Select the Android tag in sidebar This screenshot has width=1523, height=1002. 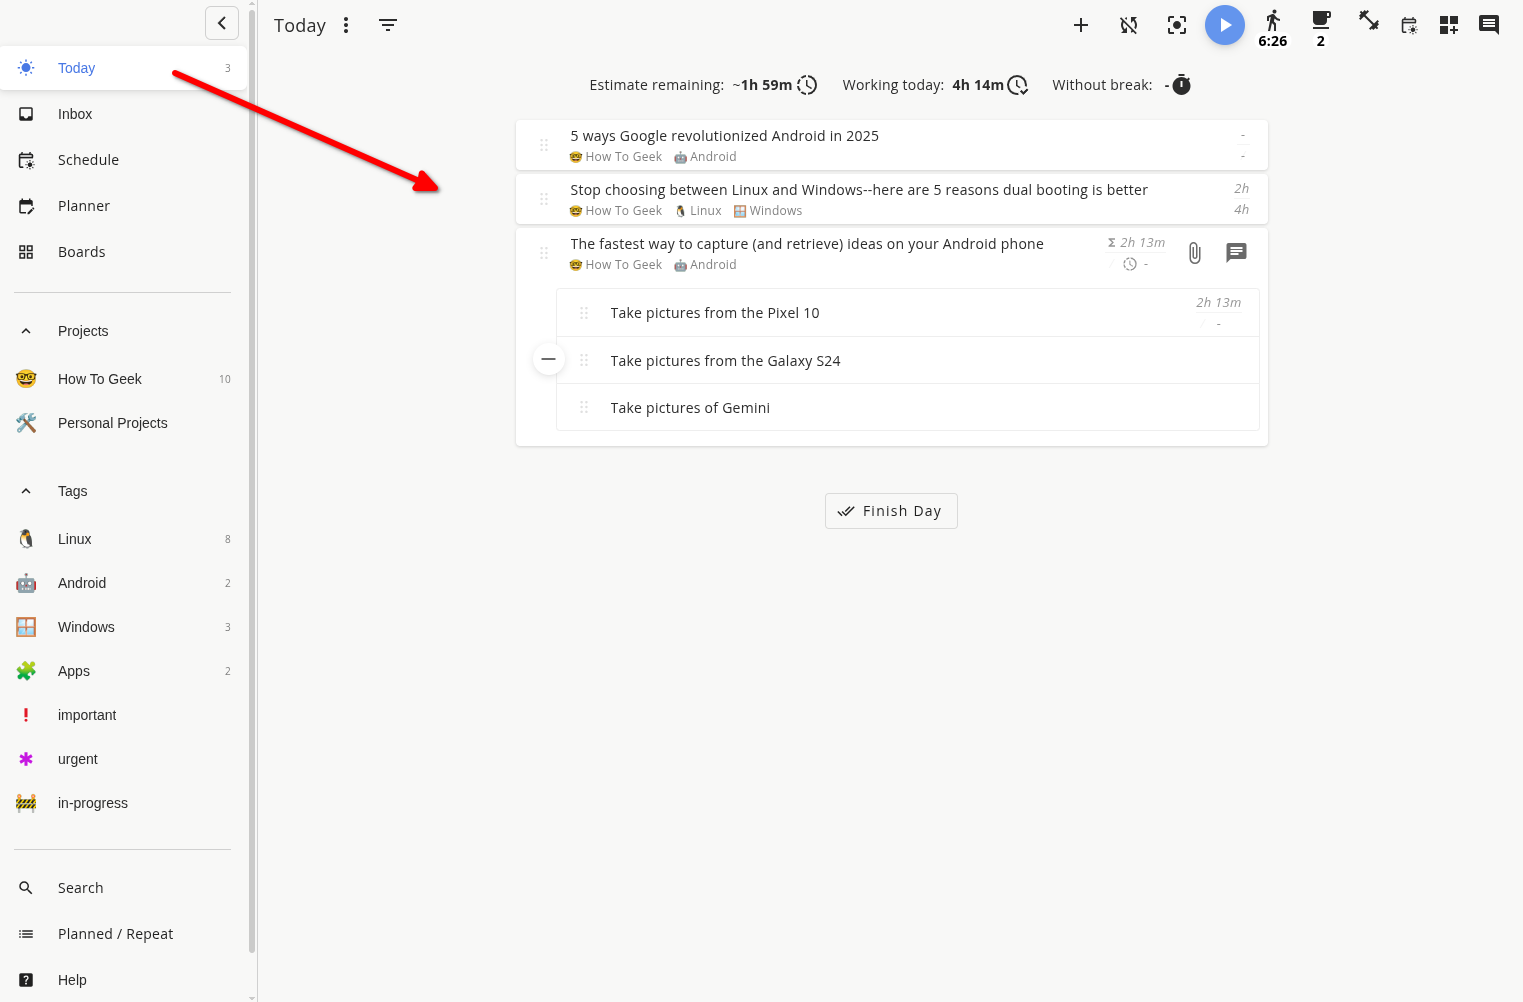124,583
